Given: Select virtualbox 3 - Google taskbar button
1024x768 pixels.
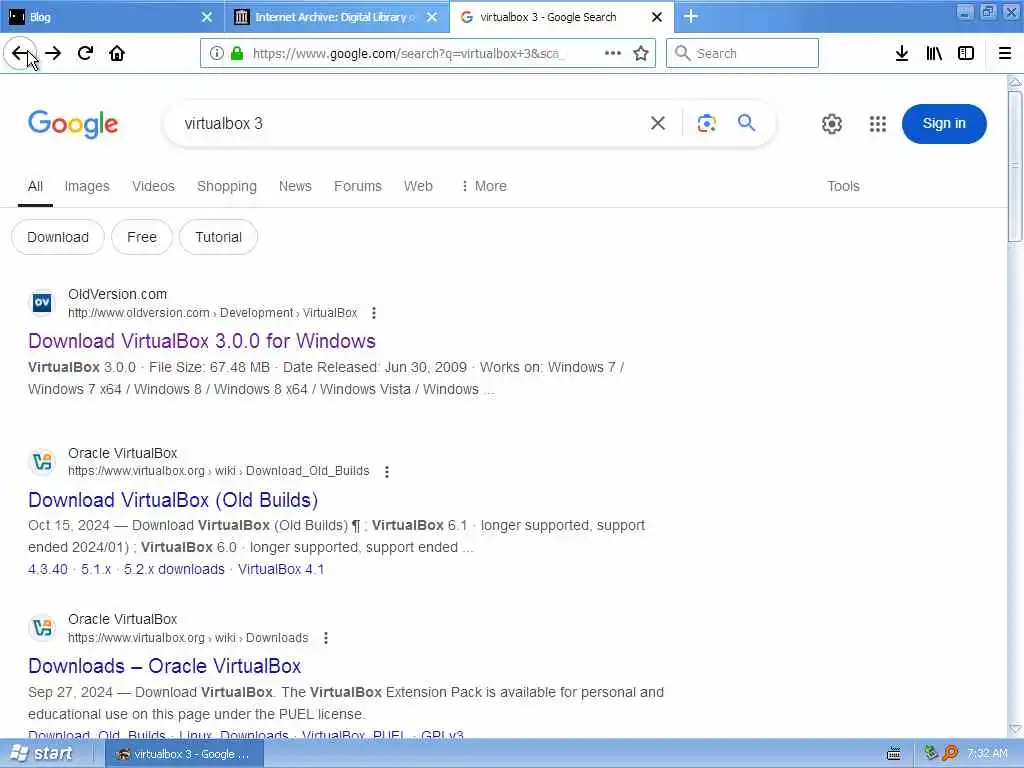Looking at the screenshot, I should [184, 754].
